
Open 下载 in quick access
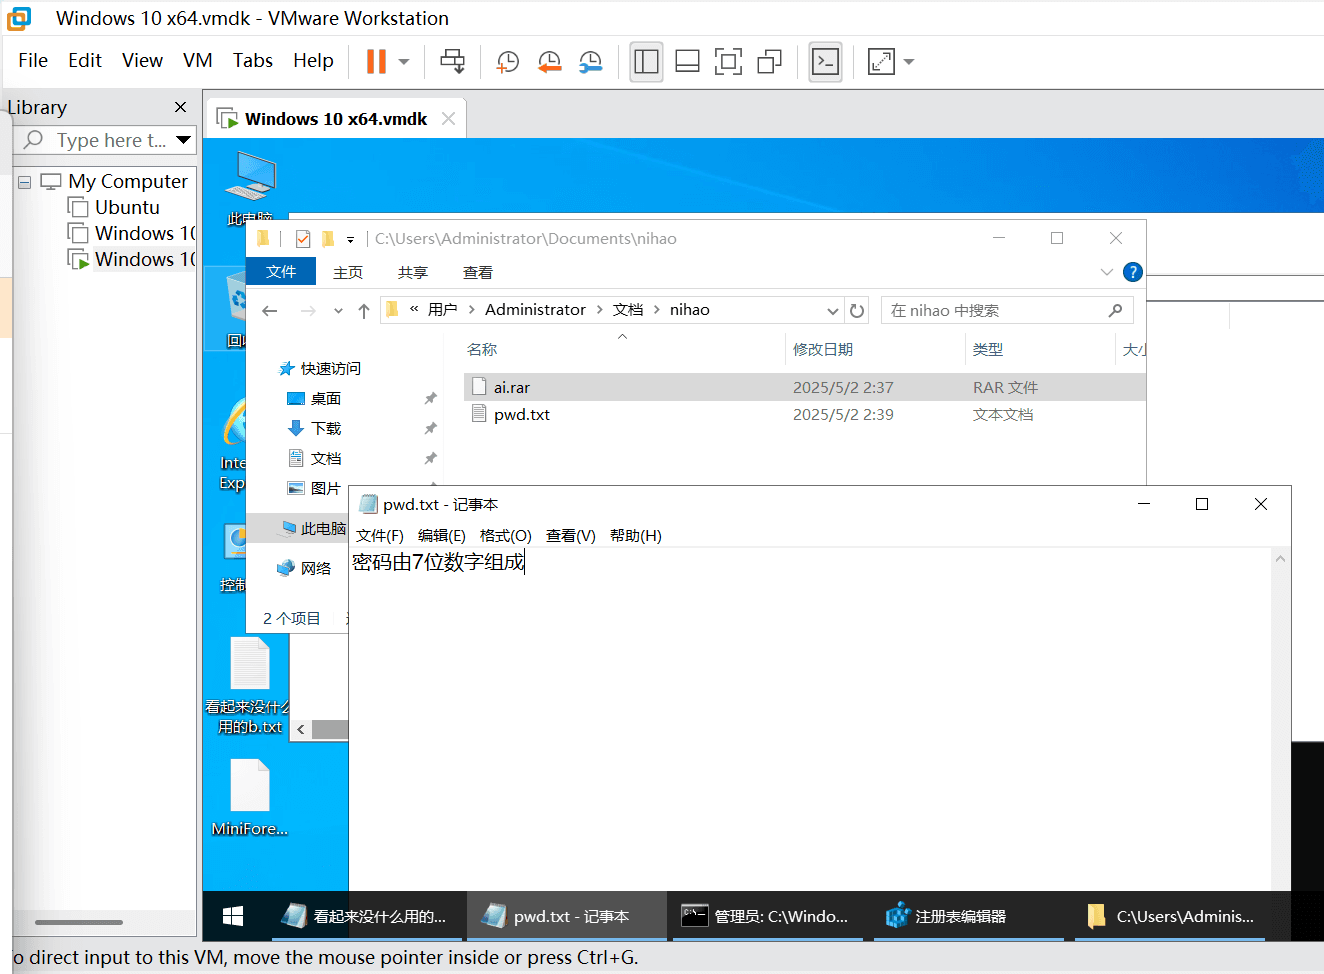(315, 428)
